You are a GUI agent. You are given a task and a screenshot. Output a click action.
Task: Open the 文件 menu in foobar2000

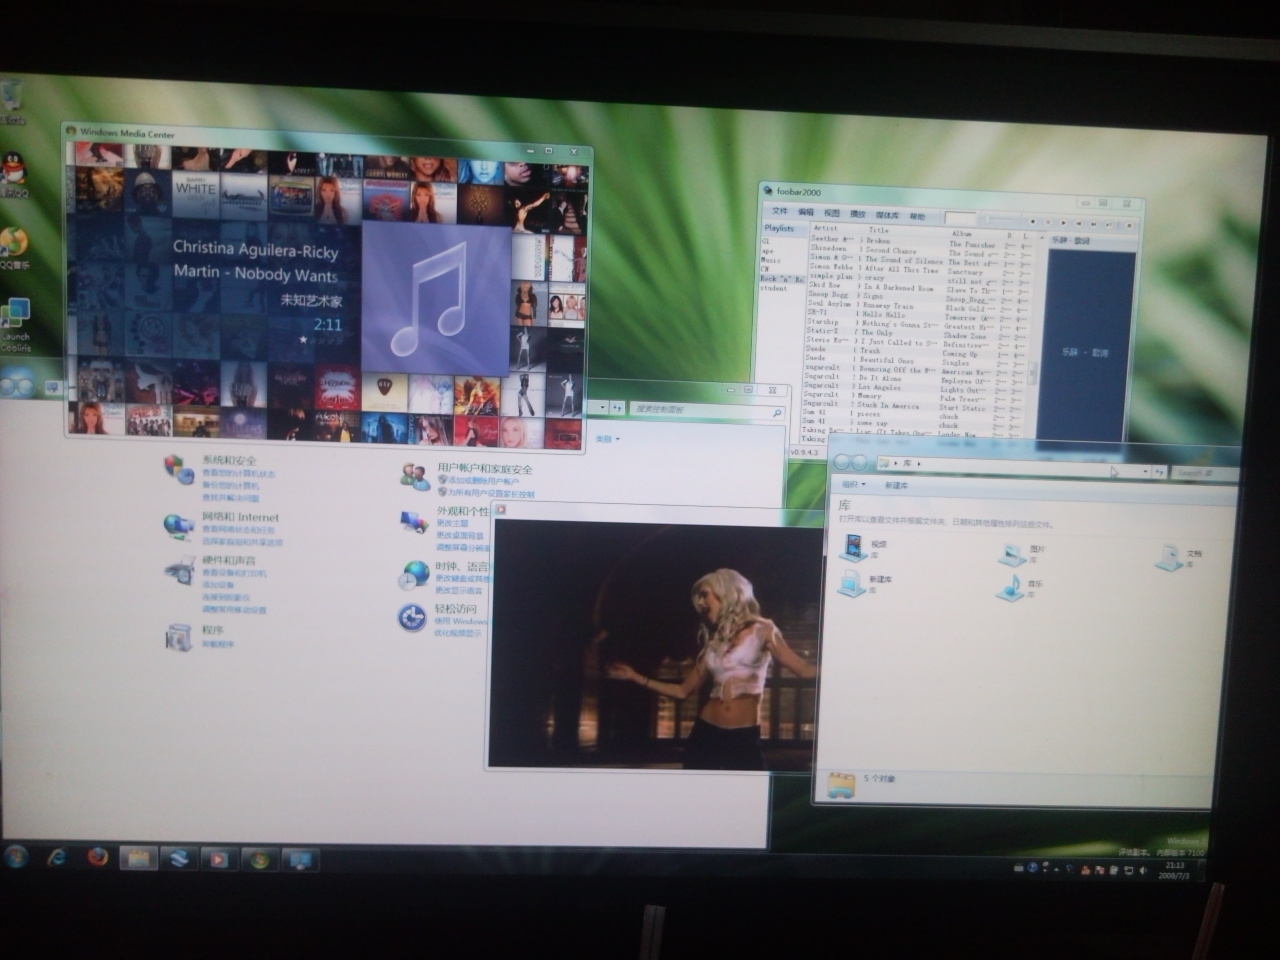point(780,211)
